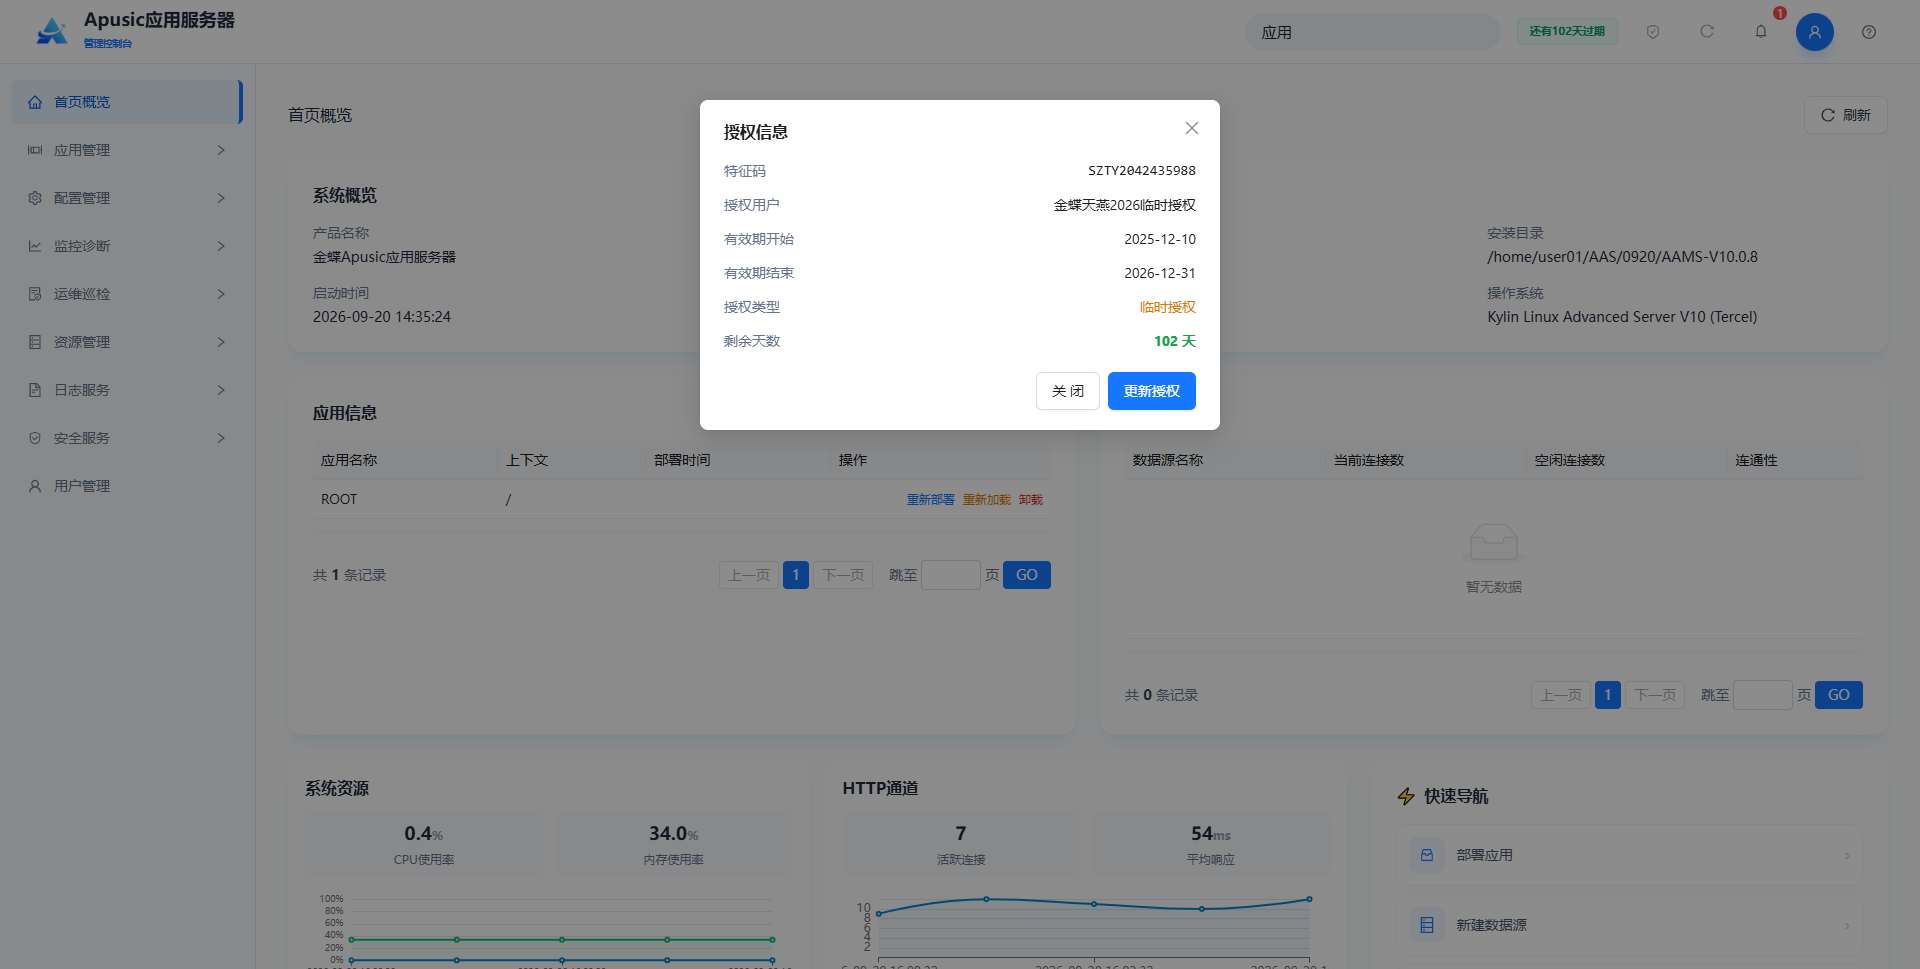The height and width of the screenshot is (969, 1920).
Task: Expand the 资源管理 chevron
Action: (x=221, y=342)
